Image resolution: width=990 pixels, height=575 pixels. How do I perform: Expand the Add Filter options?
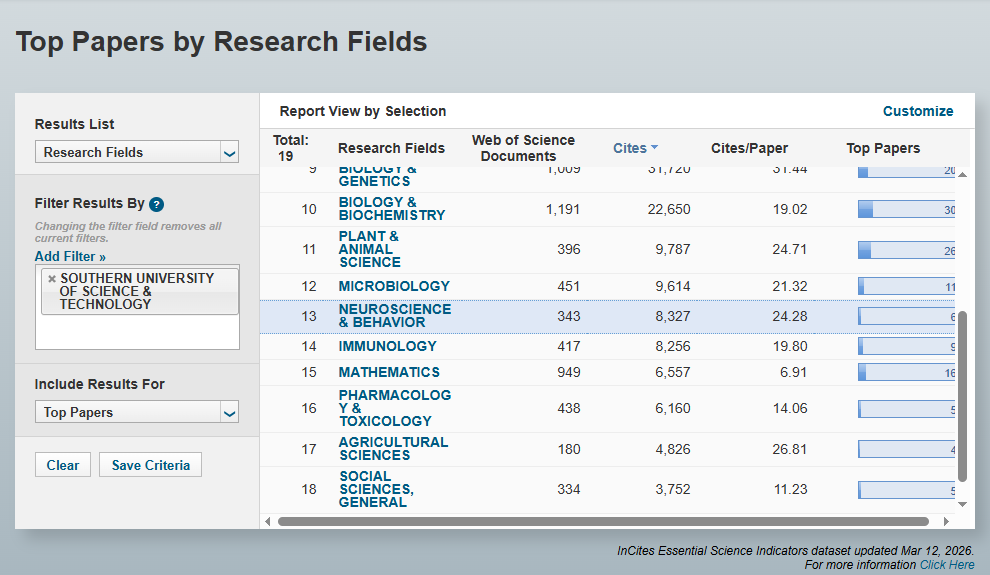pos(70,257)
